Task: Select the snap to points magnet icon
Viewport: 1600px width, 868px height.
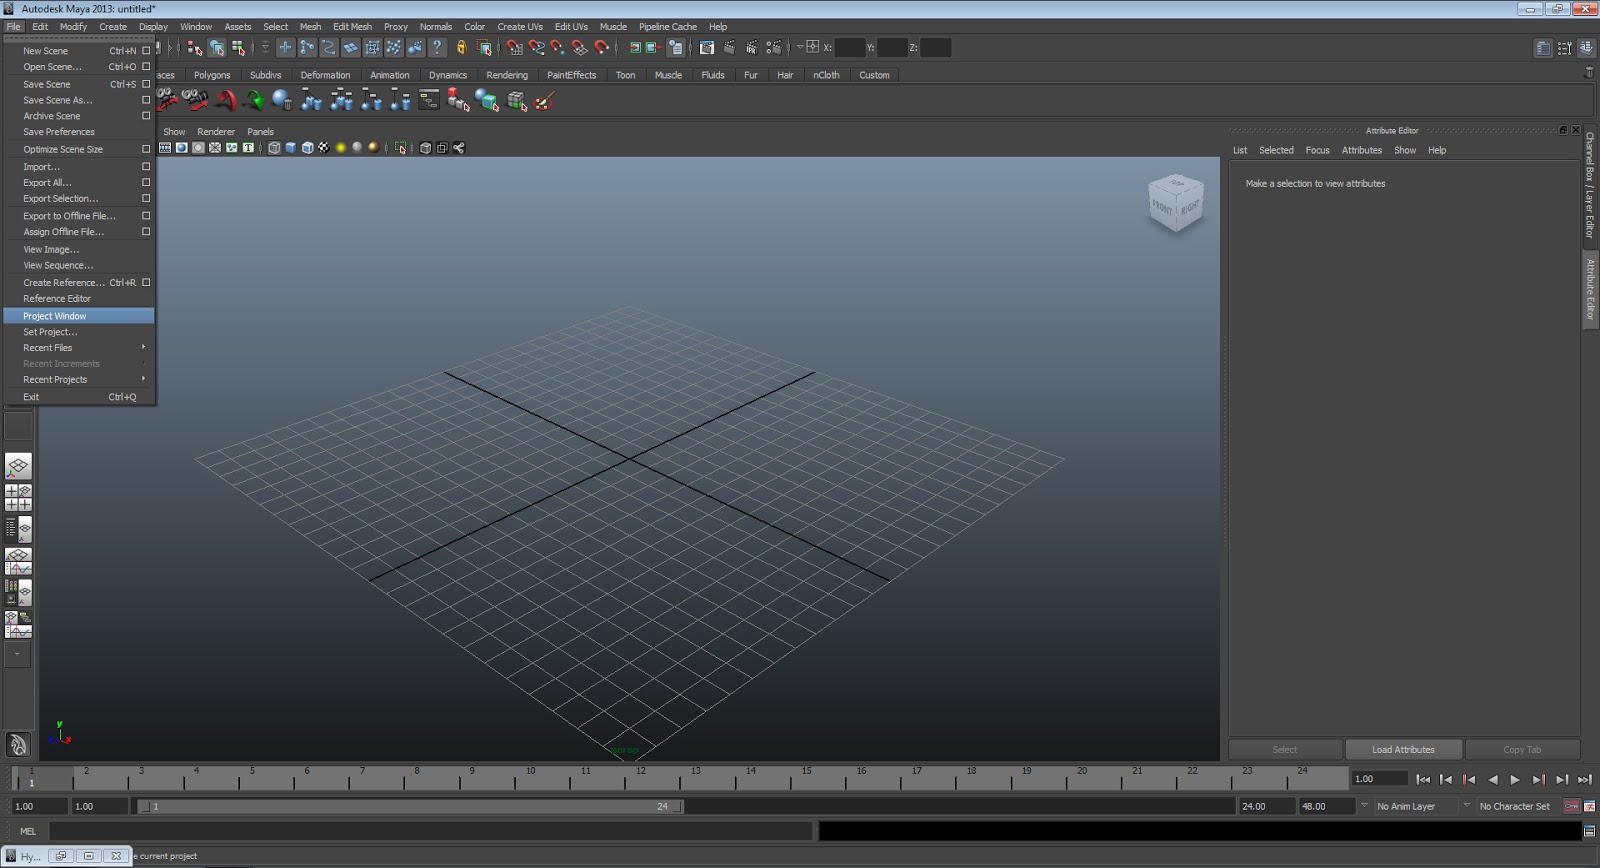Action: 558,47
